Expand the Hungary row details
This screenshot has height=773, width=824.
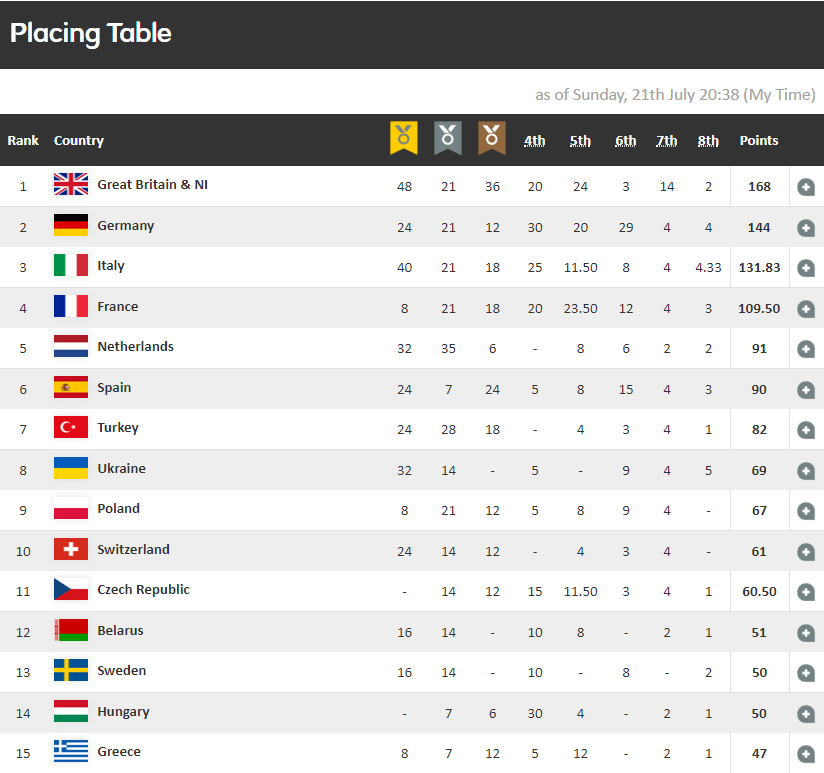click(x=806, y=714)
